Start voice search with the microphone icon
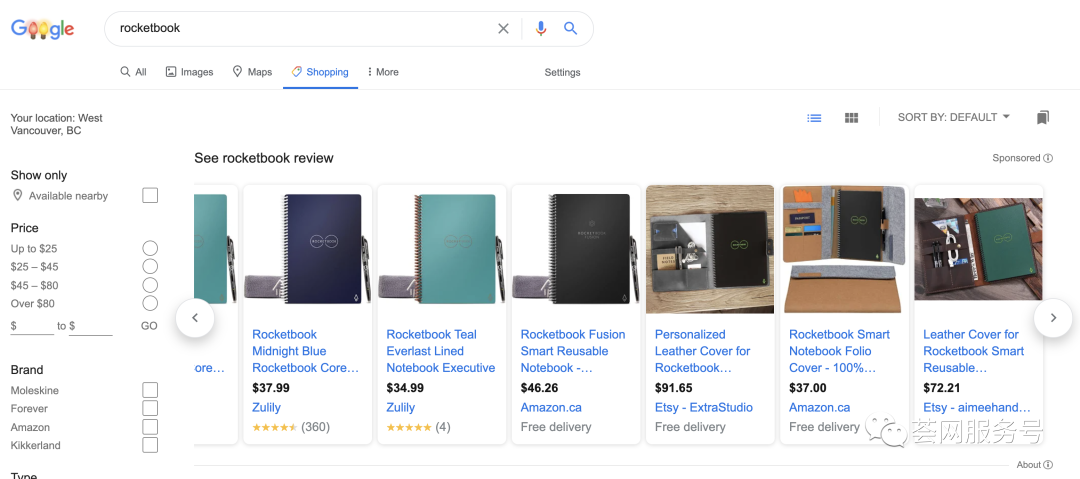1080x479 pixels. tap(541, 29)
